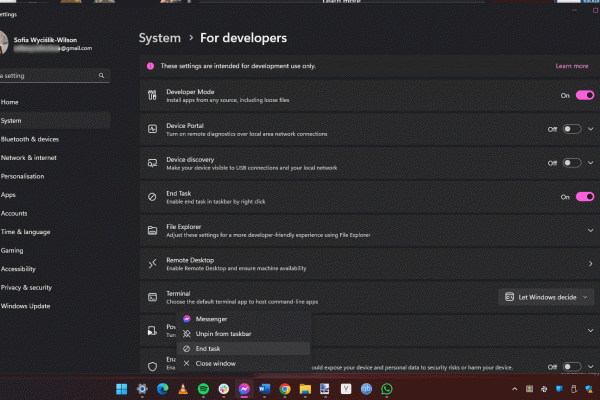This screenshot has width=600, height=400.
Task: Open Network & internet settings
Action: pos(55,158)
